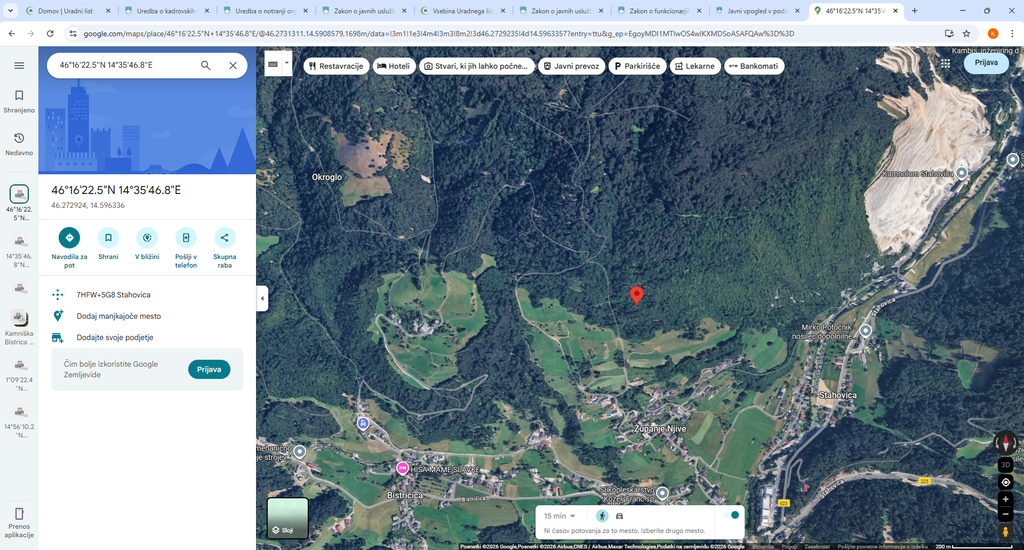Click the Navodila za pot directions icon
1024x550 pixels.
click(x=69, y=238)
